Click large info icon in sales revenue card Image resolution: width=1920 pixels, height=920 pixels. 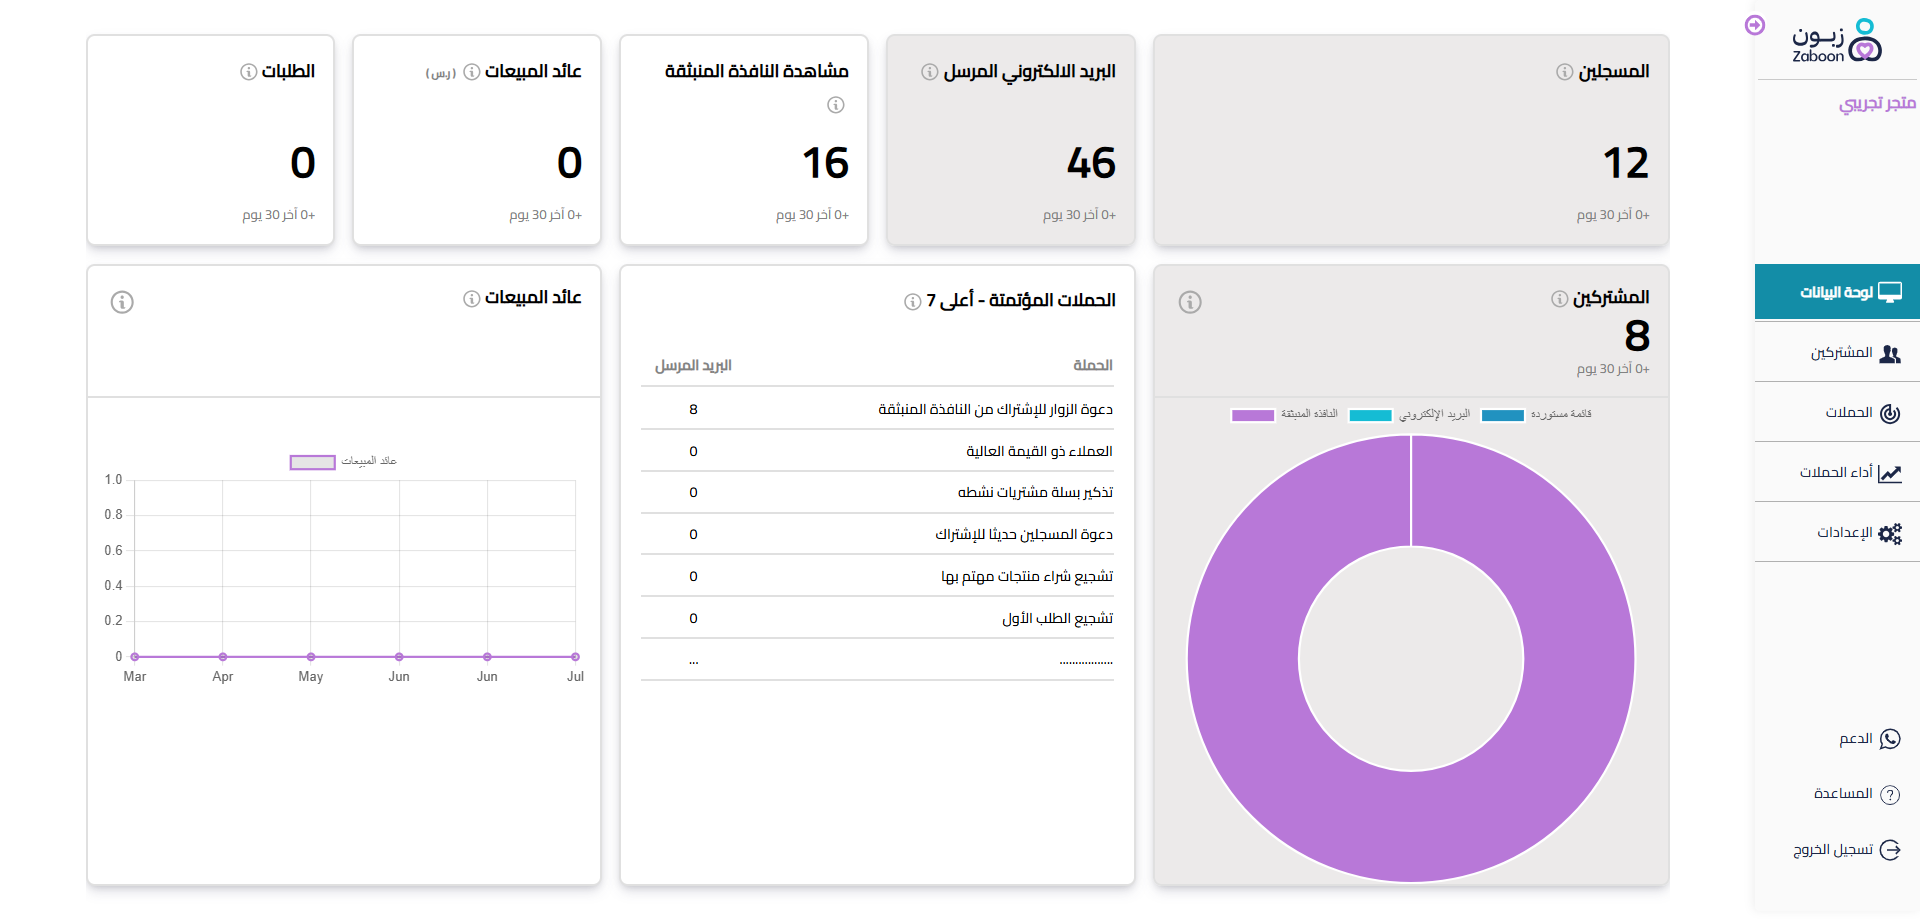pos(122,302)
